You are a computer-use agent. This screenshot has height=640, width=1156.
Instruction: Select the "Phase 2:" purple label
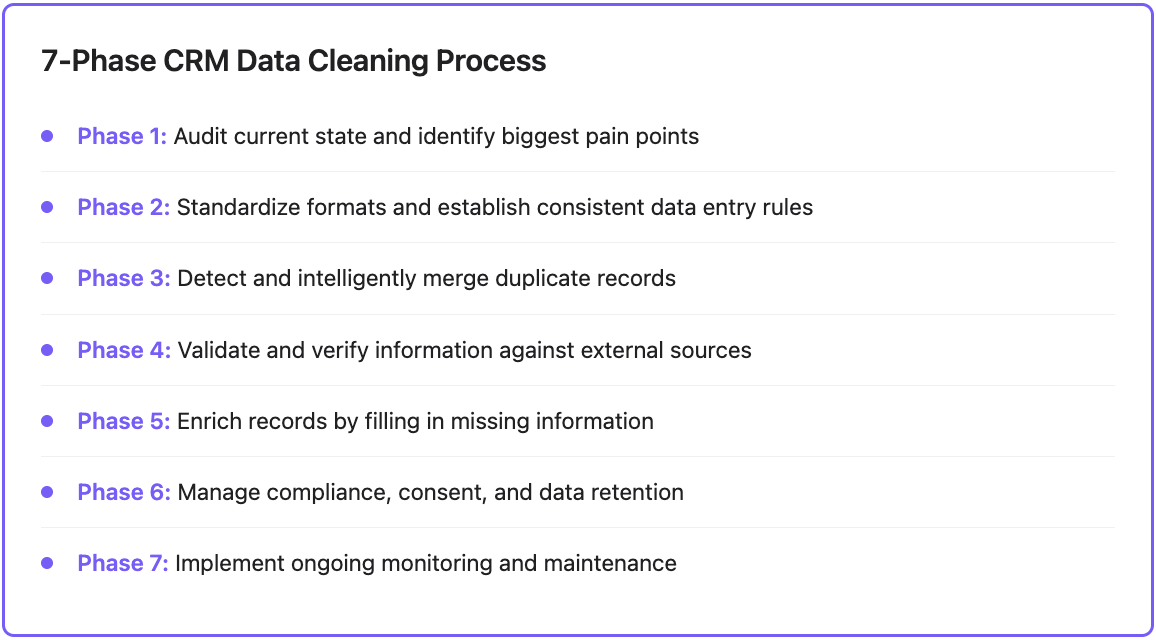pyautogui.click(x=124, y=207)
